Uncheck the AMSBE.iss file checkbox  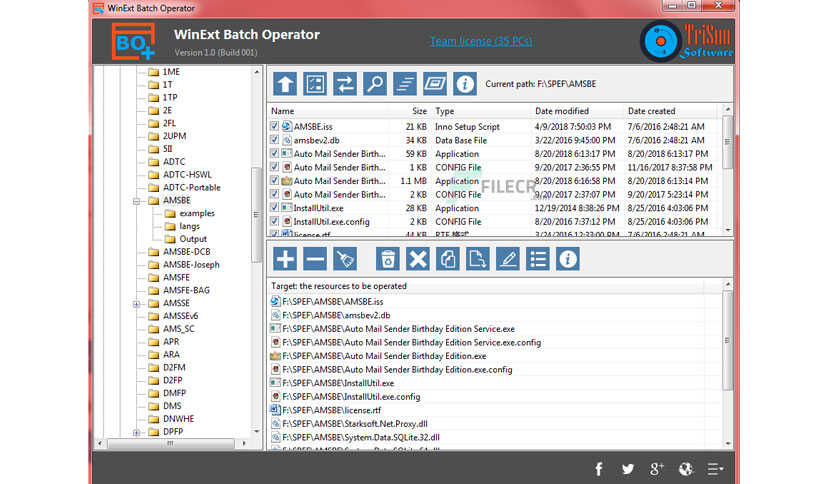(274, 126)
